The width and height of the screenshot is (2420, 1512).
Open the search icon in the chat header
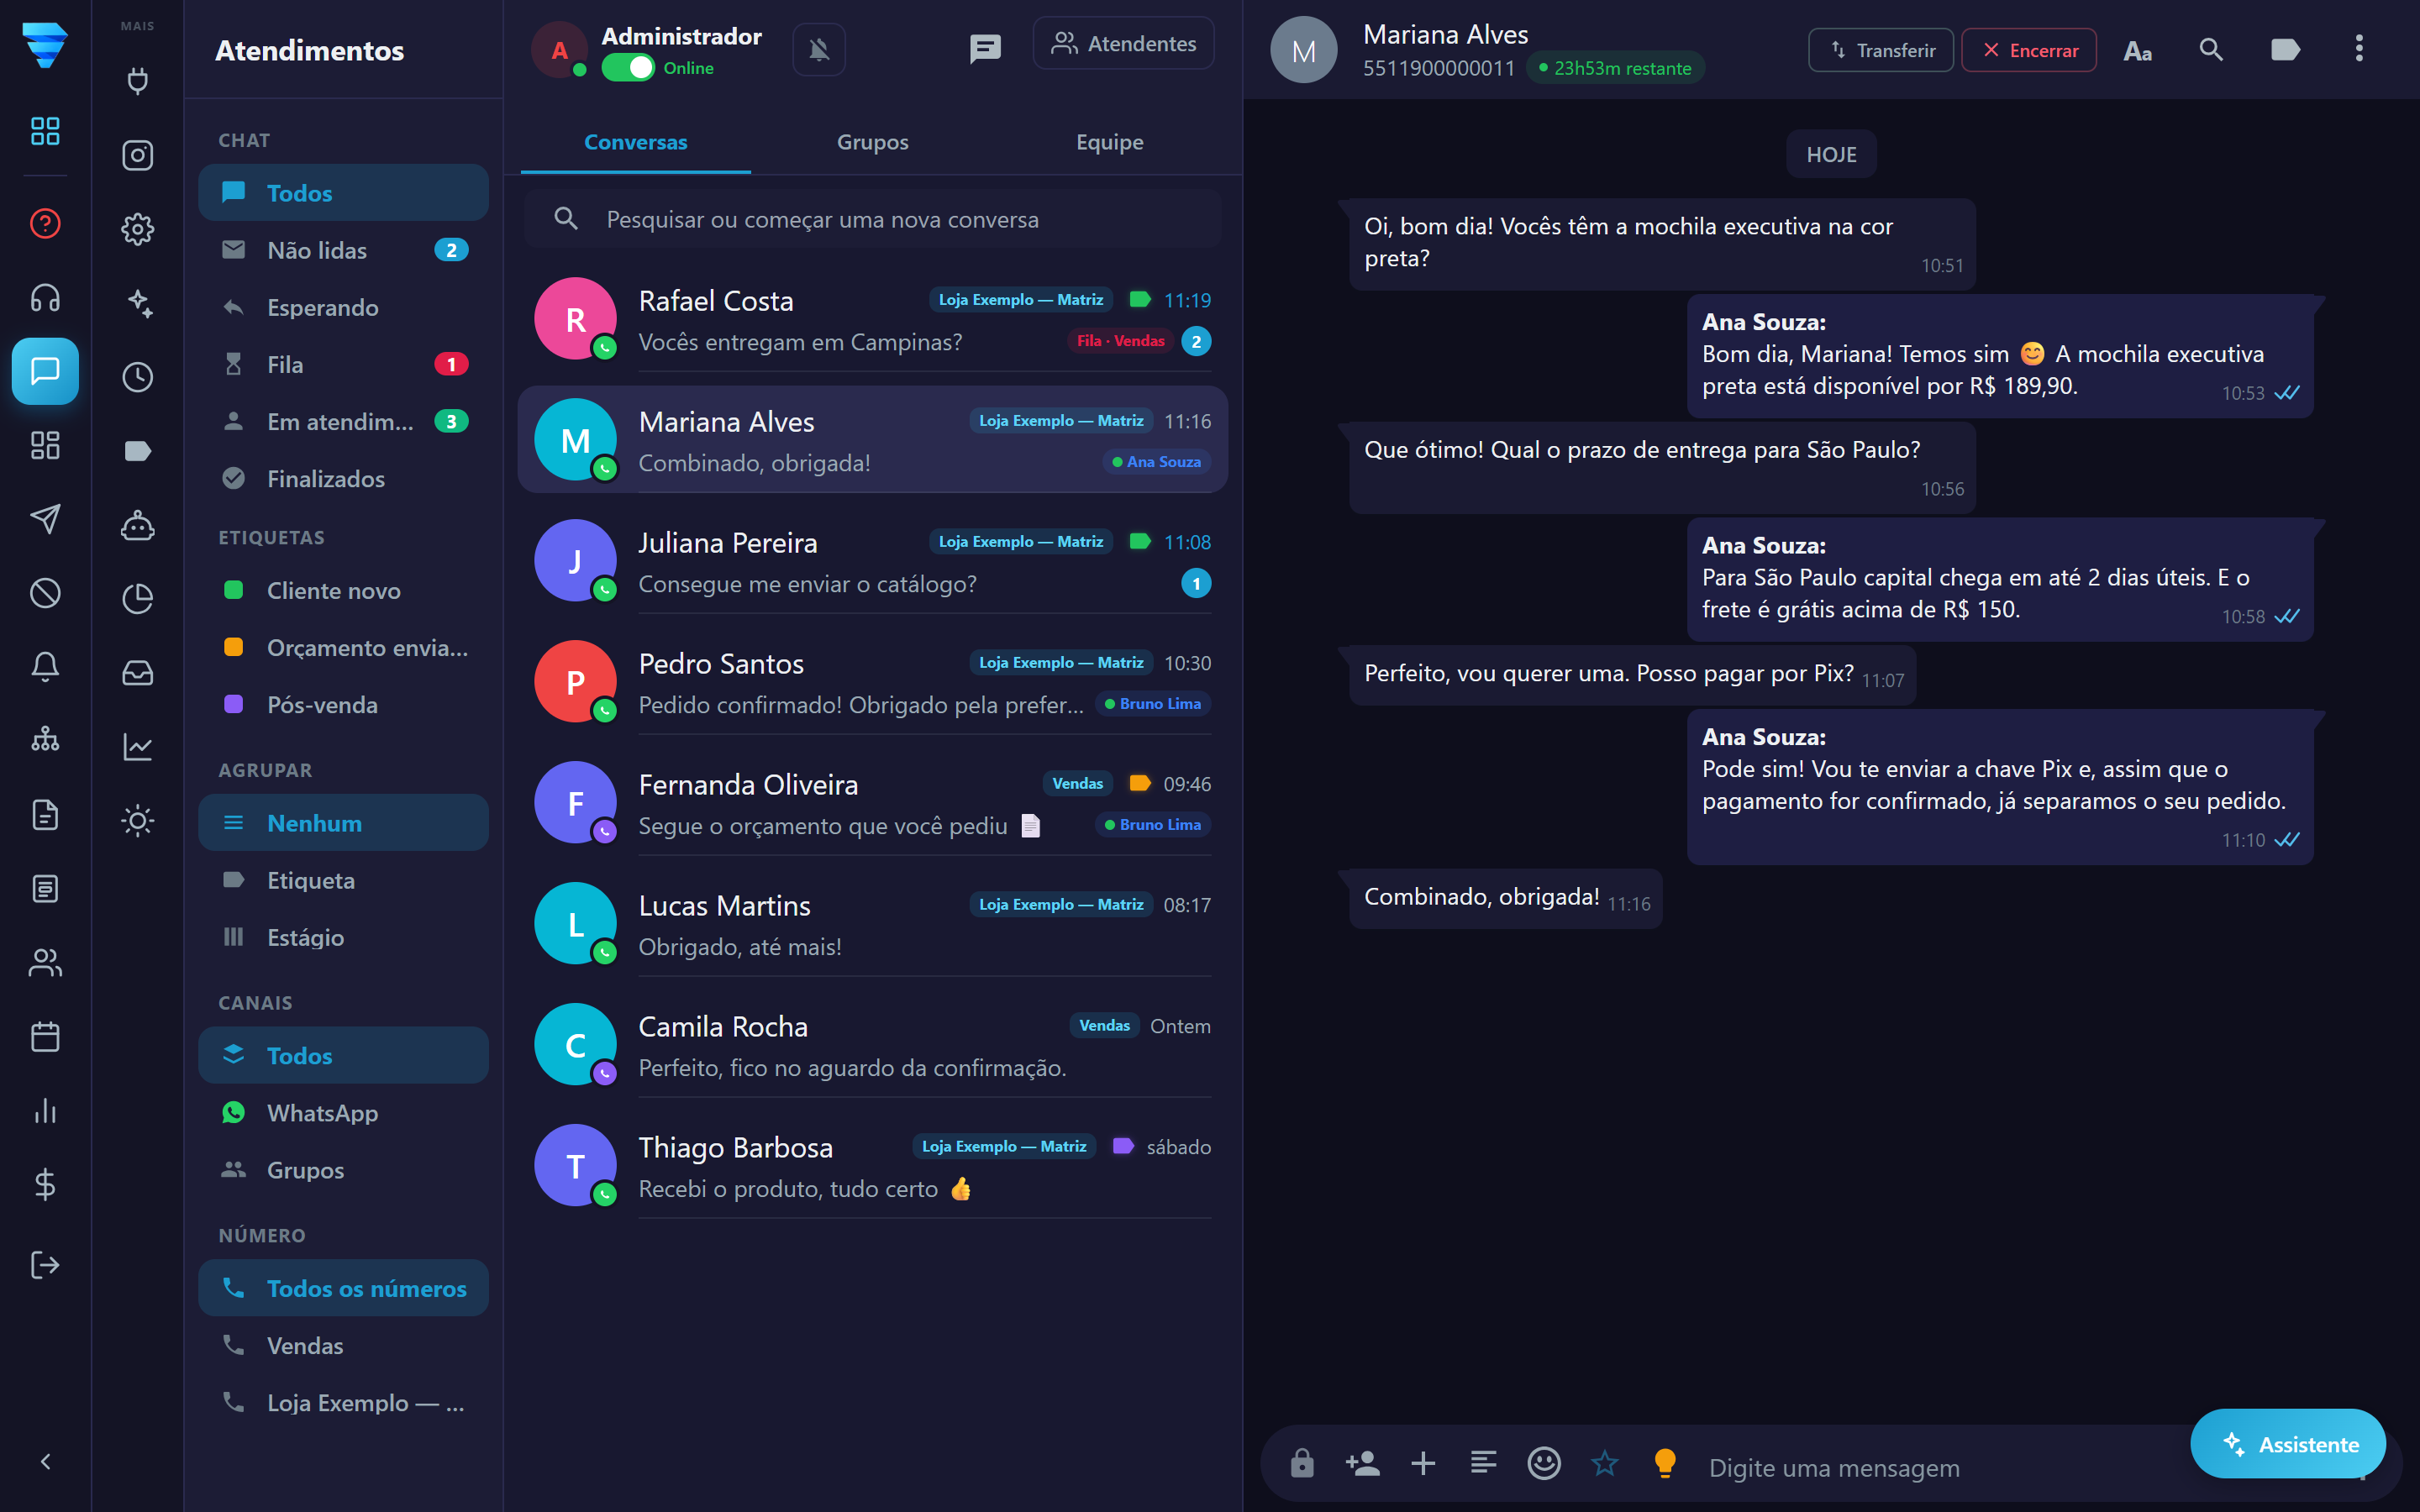coord(2211,50)
